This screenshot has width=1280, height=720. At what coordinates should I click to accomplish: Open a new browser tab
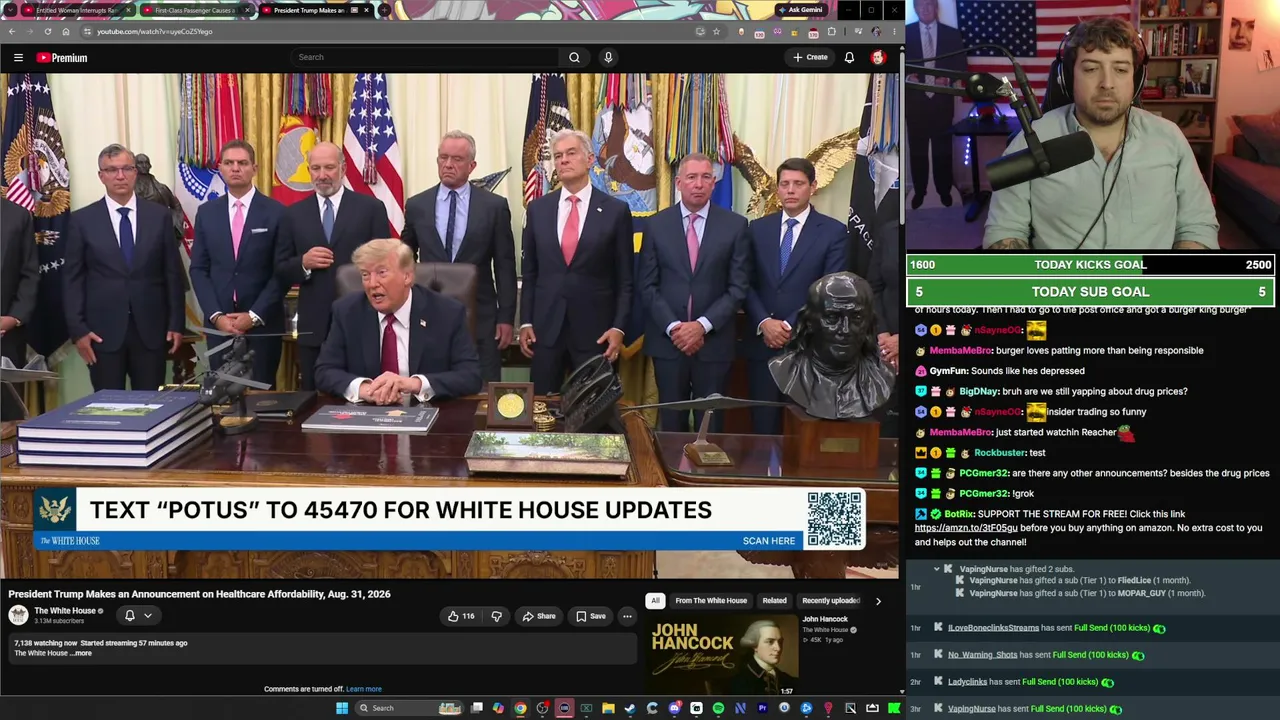tap(384, 10)
